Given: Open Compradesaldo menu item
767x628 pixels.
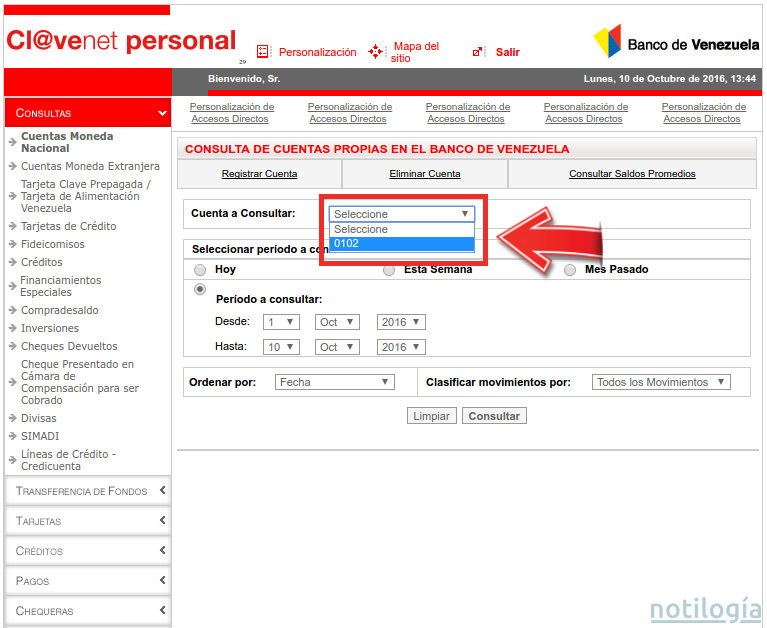Looking at the screenshot, I should 60,310.
